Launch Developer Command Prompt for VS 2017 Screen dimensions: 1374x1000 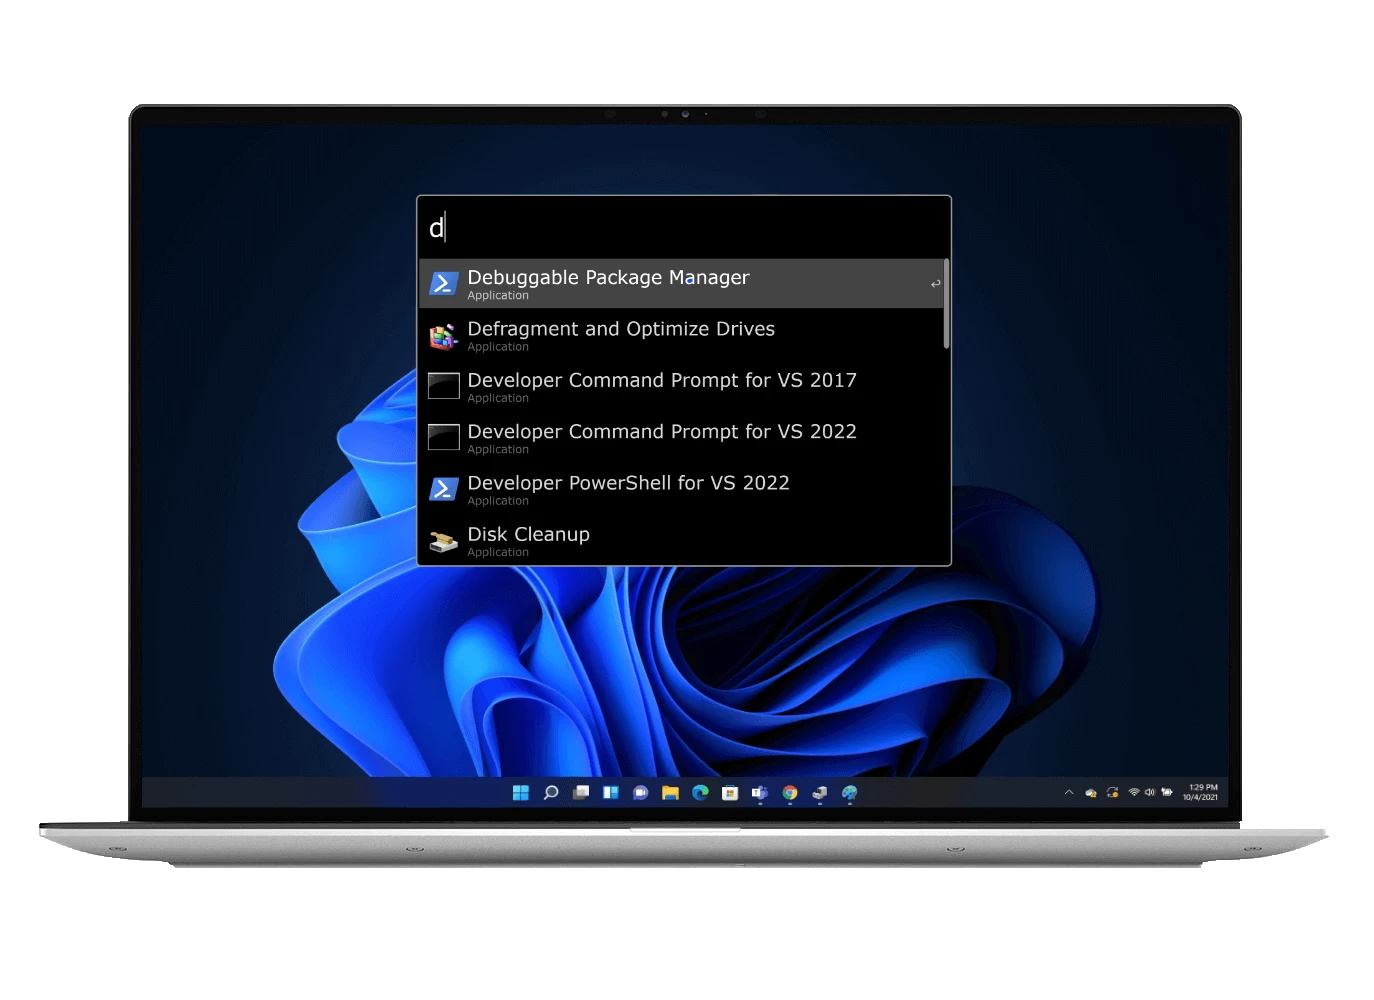click(x=683, y=387)
